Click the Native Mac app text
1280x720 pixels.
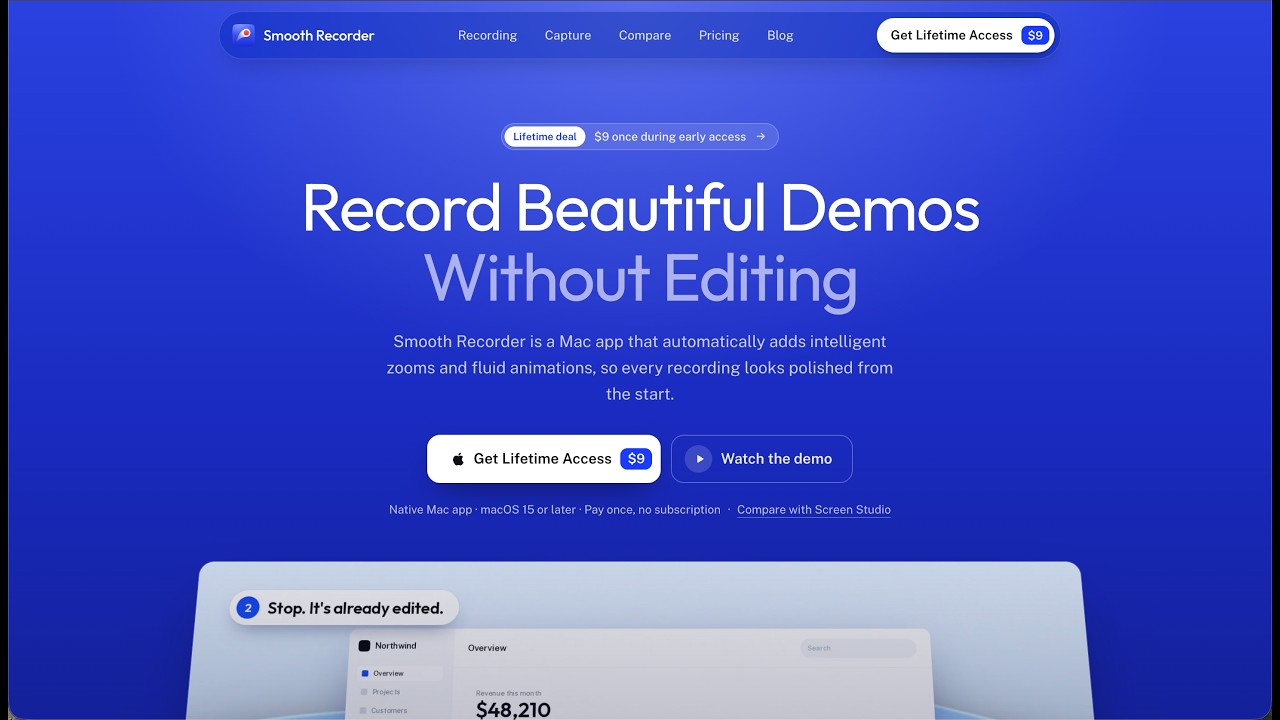tap(430, 510)
